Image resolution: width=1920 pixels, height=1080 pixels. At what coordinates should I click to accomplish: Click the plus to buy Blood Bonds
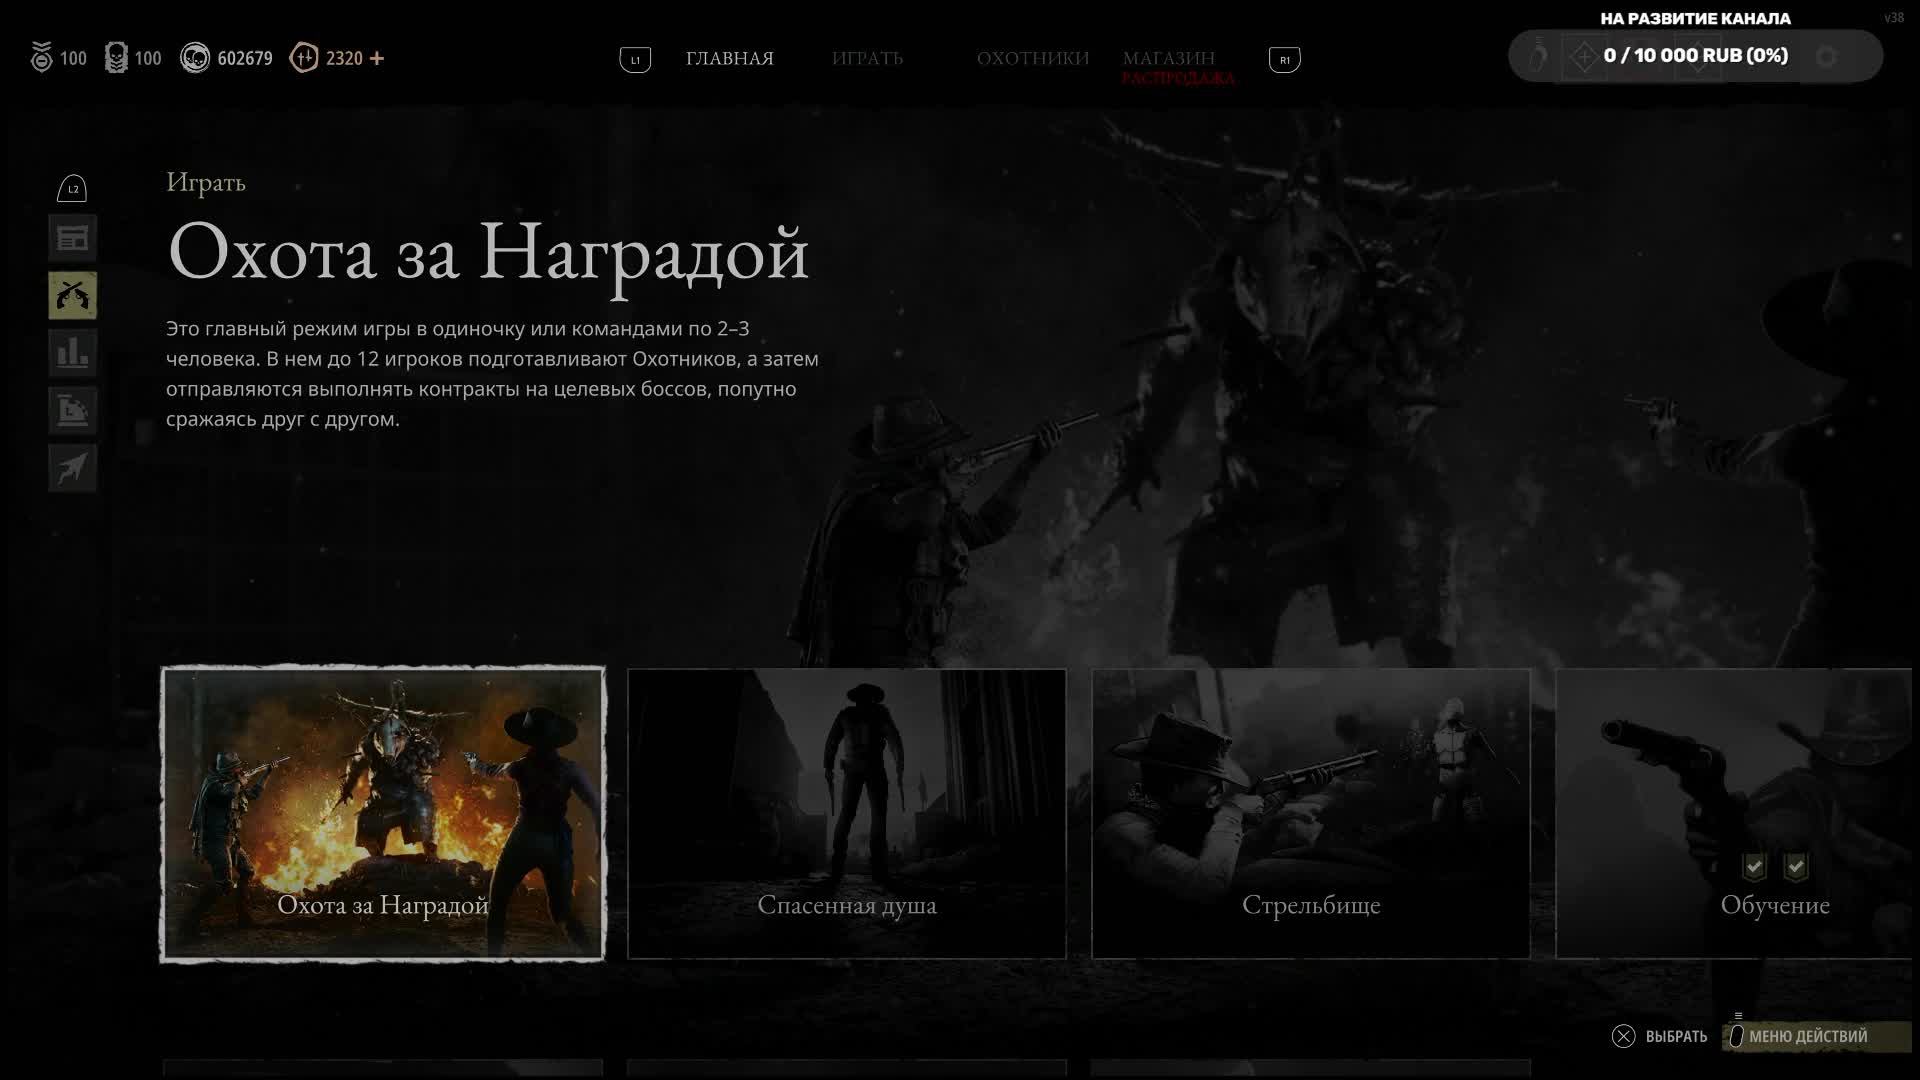point(377,58)
